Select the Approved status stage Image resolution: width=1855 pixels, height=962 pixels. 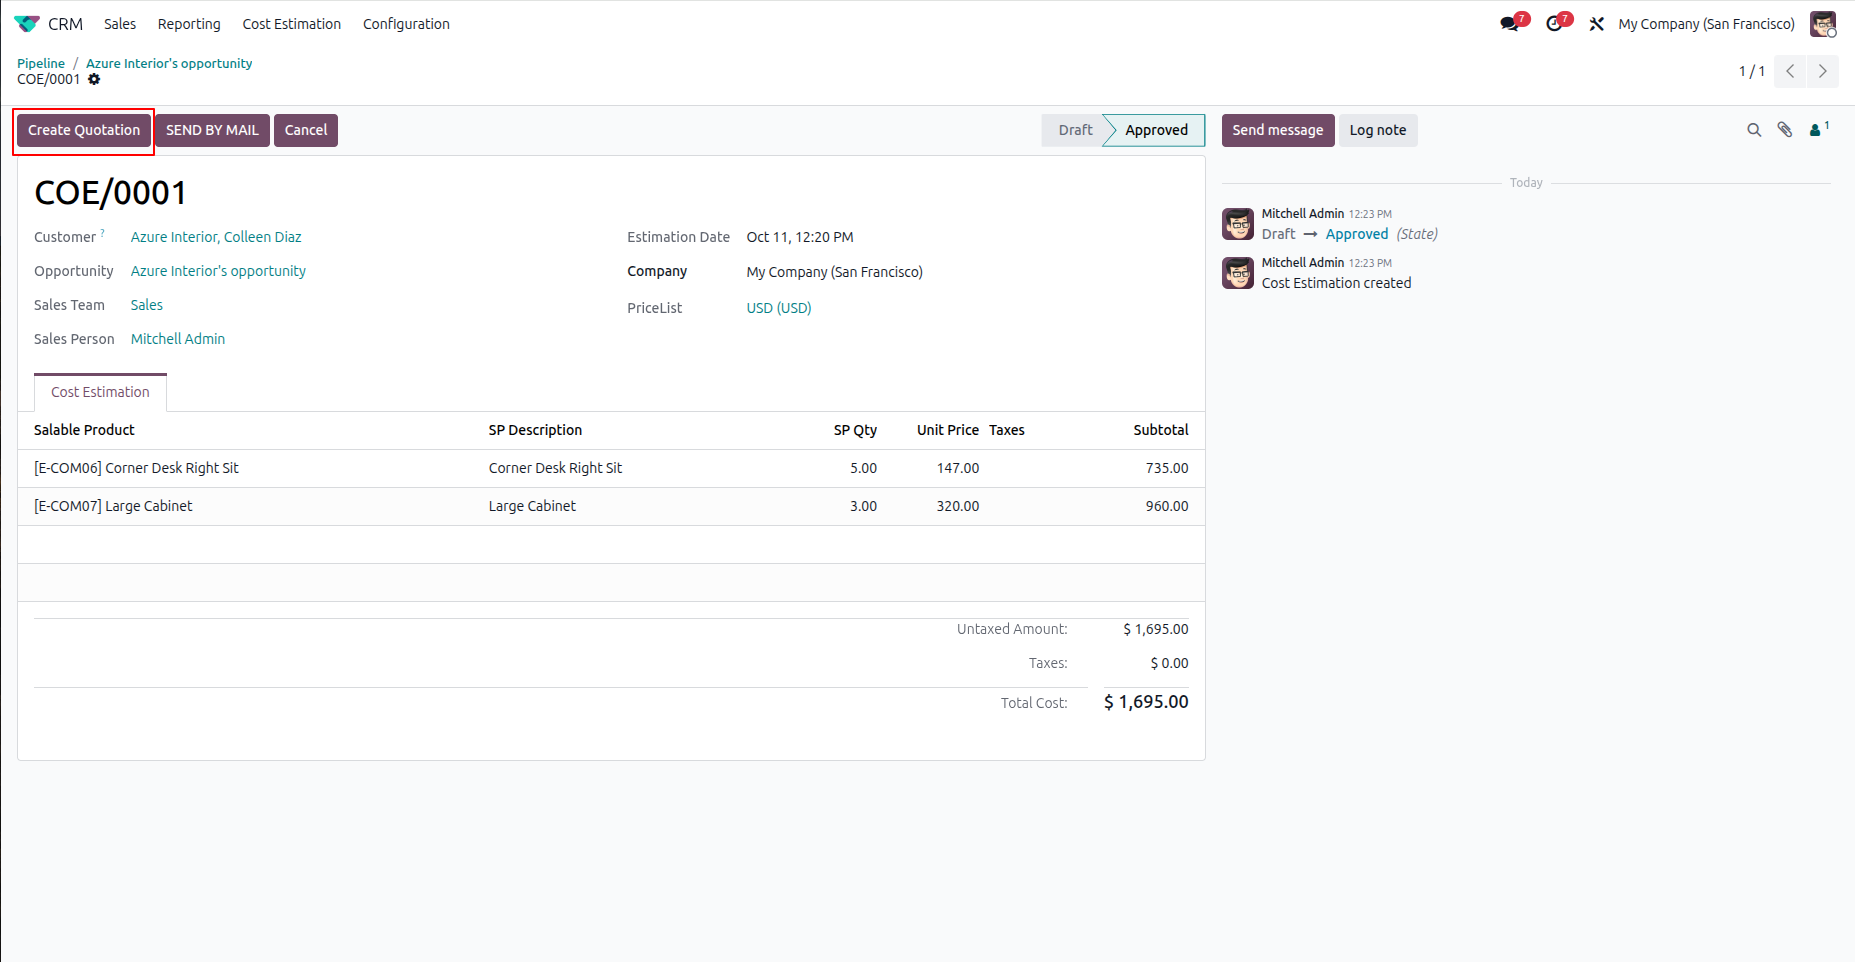1156,130
